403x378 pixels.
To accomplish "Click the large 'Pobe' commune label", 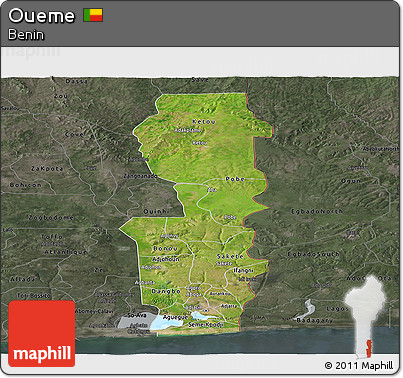I will [235, 179].
